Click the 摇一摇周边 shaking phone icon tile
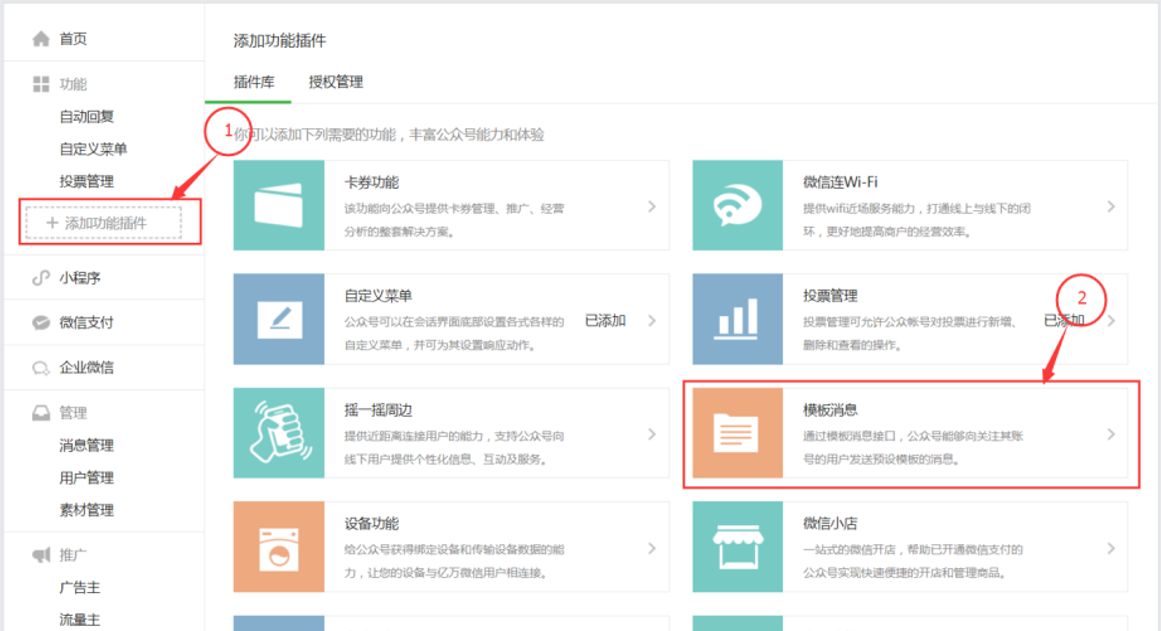The image size is (1161, 631). pos(278,433)
